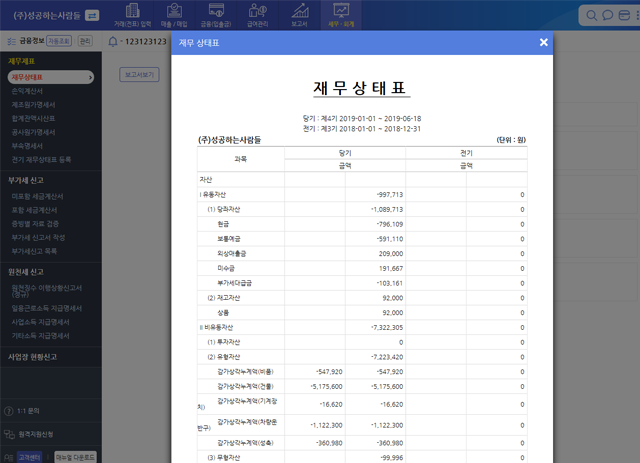This screenshot has height=463, width=640.
Task: Open the 금융(입출금) card icon
Action: [216, 11]
